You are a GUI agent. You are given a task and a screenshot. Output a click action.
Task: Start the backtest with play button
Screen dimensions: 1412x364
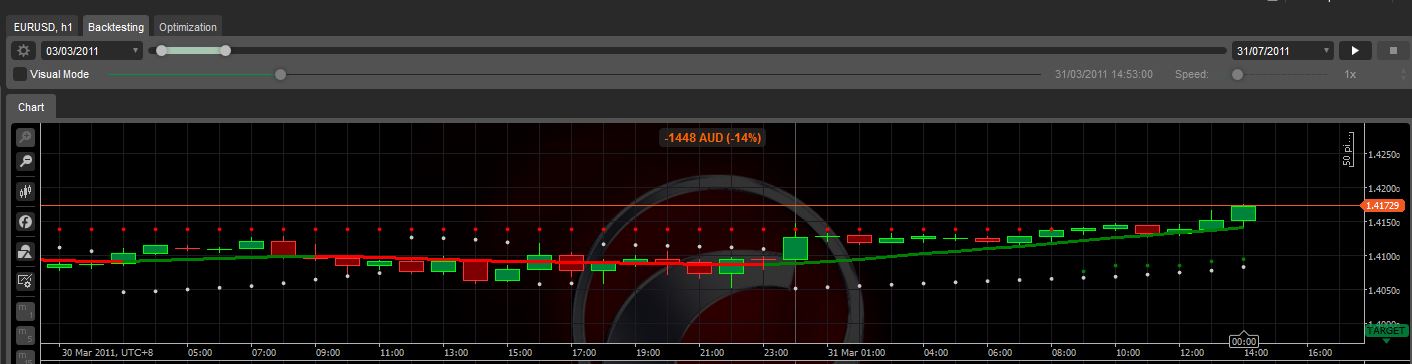point(1355,50)
